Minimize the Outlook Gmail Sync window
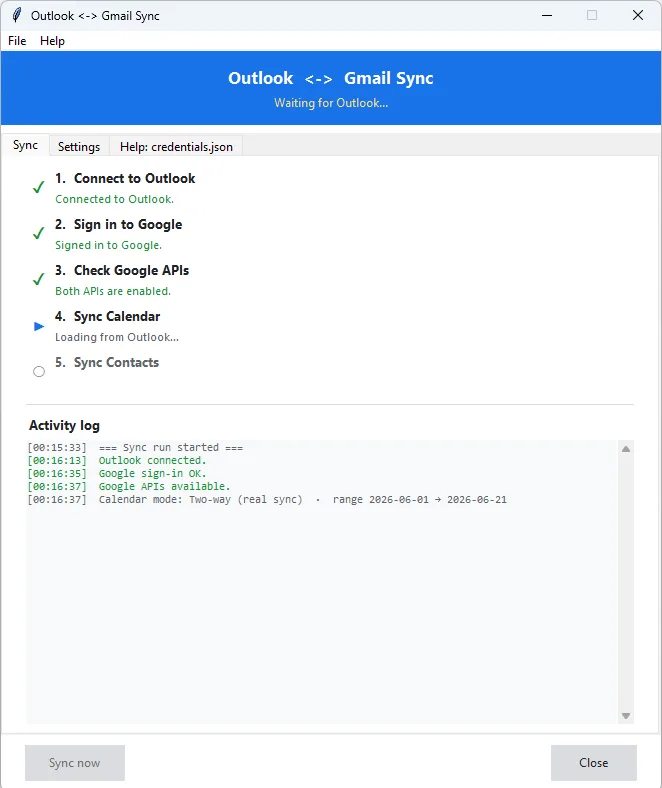 coord(547,15)
